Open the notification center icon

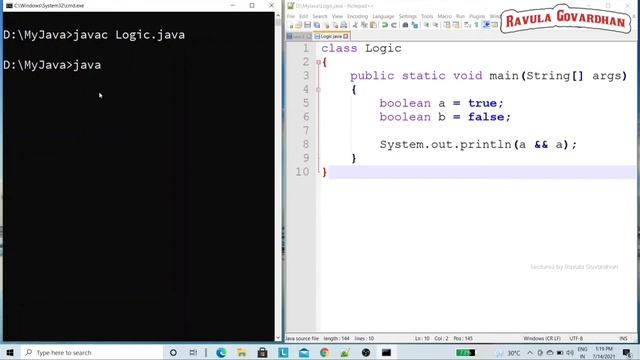click(x=627, y=353)
